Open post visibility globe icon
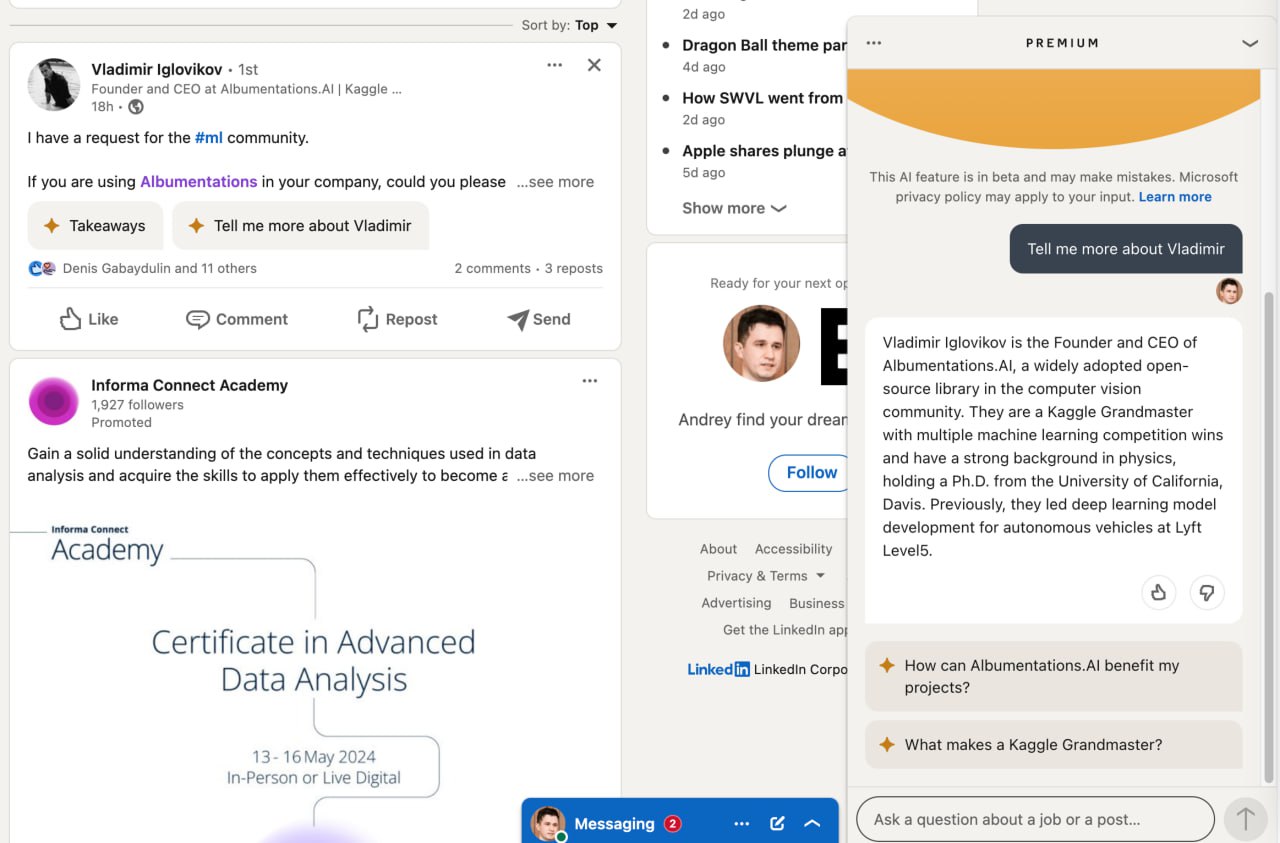 coord(136,107)
